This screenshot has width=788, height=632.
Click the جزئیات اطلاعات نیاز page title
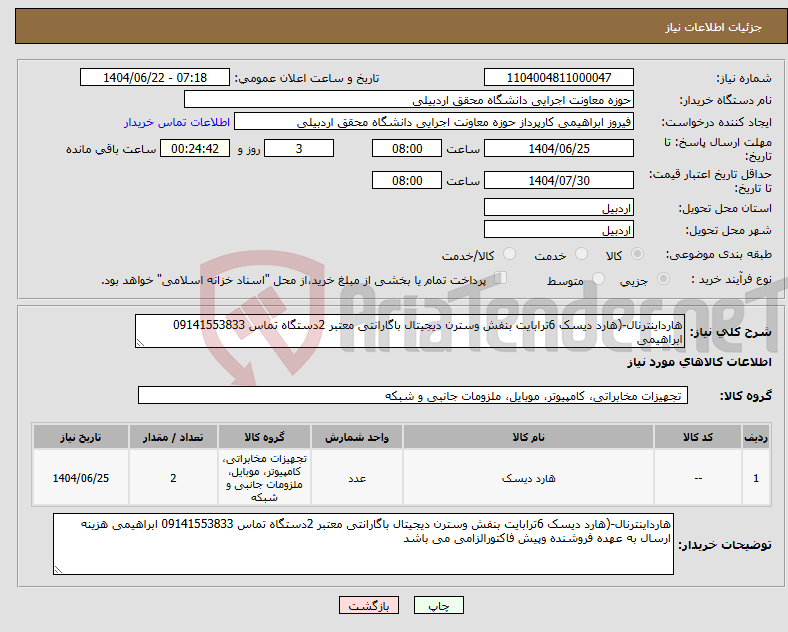click(714, 27)
